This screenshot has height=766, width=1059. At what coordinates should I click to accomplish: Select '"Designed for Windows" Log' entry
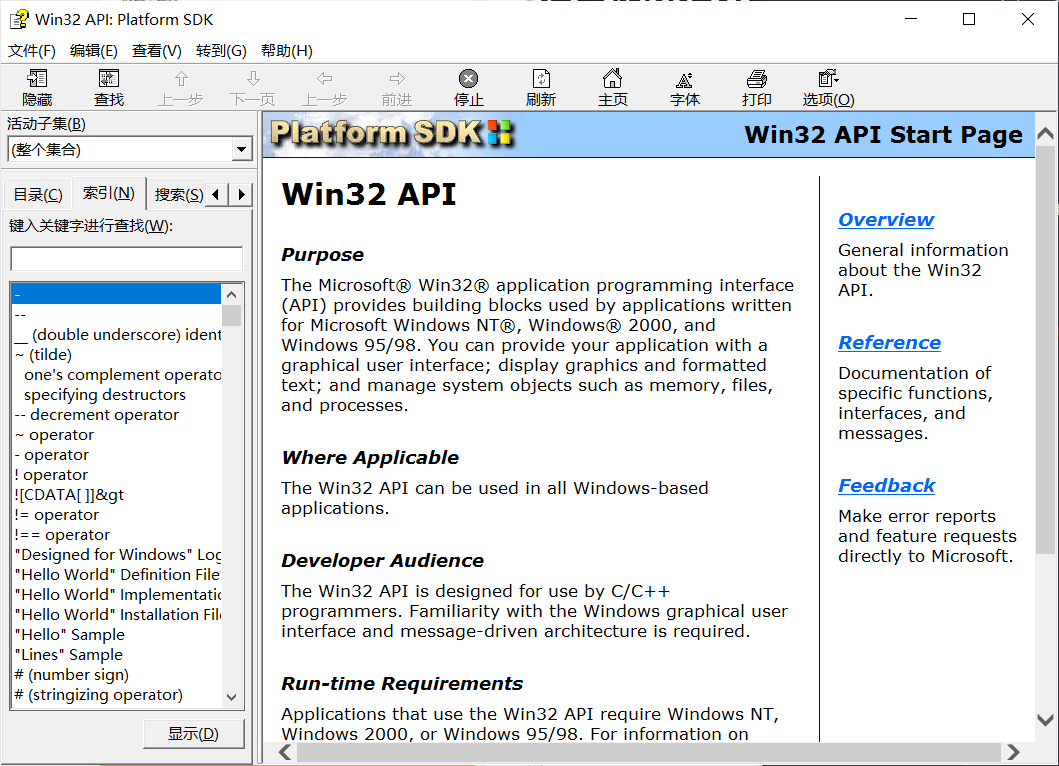[x=116, y=555]
